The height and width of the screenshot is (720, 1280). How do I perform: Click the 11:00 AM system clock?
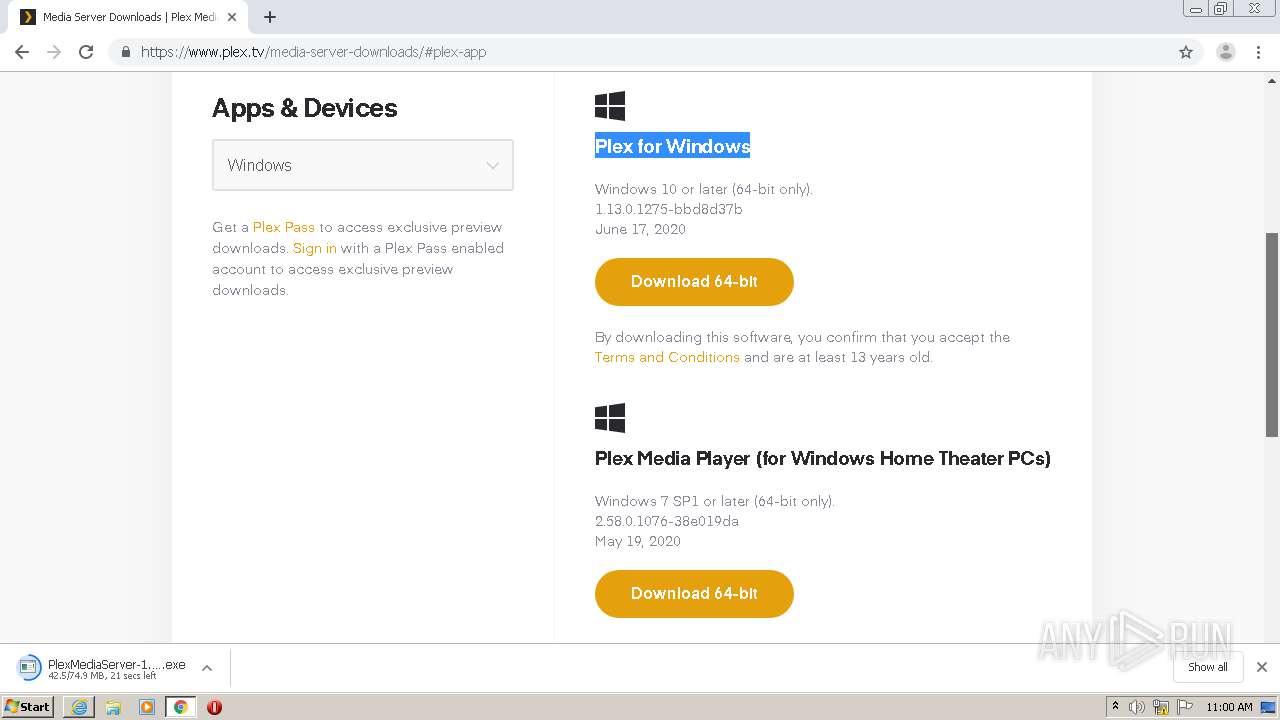coord(1229,707)
